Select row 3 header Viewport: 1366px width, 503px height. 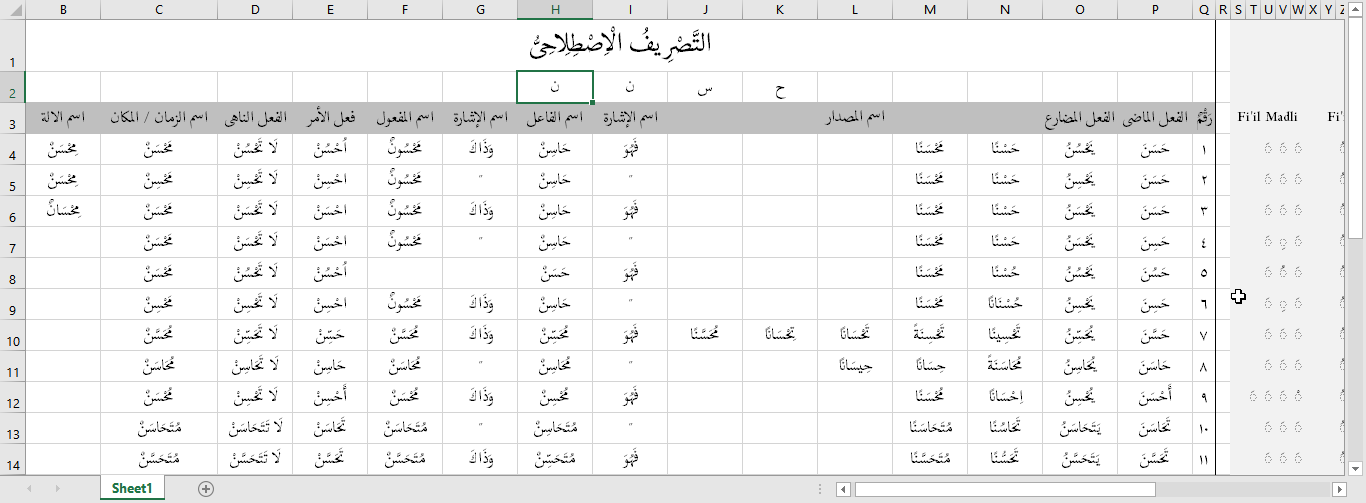click(x=12, y=118)
